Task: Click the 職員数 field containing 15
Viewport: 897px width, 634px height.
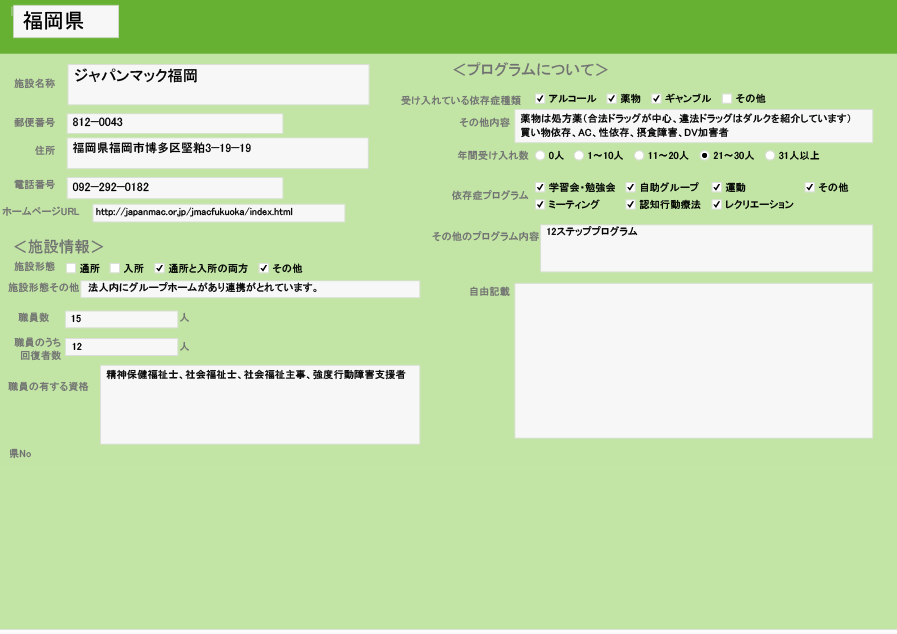Action: [121, 319]
